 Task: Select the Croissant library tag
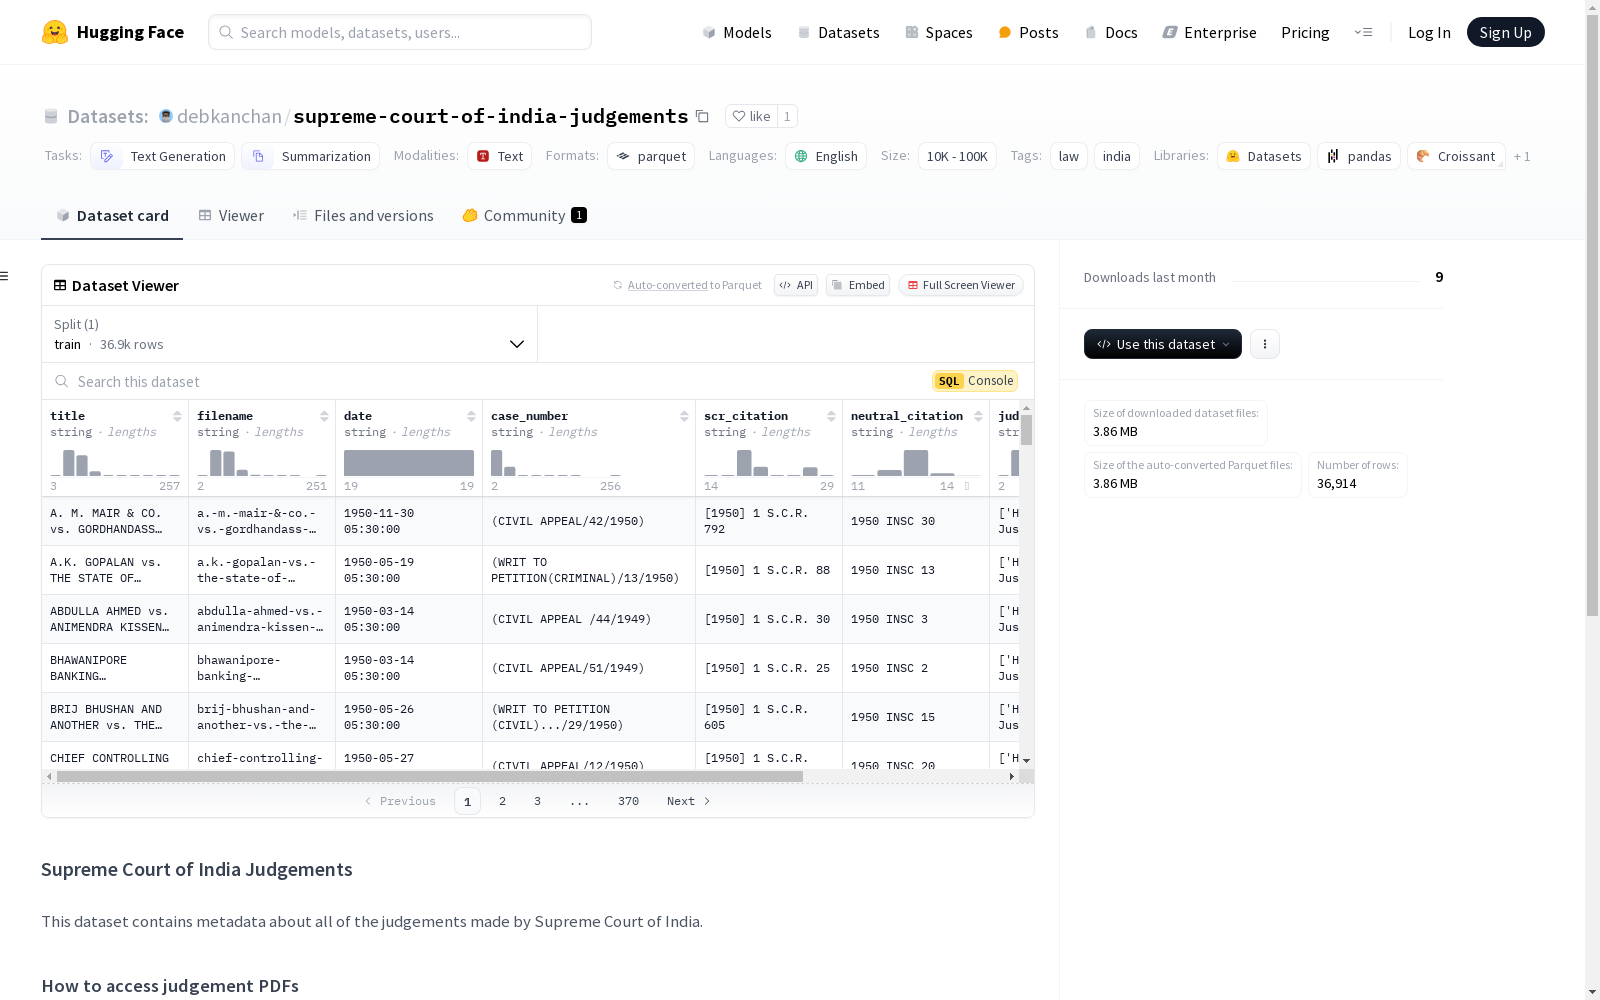1456,156
